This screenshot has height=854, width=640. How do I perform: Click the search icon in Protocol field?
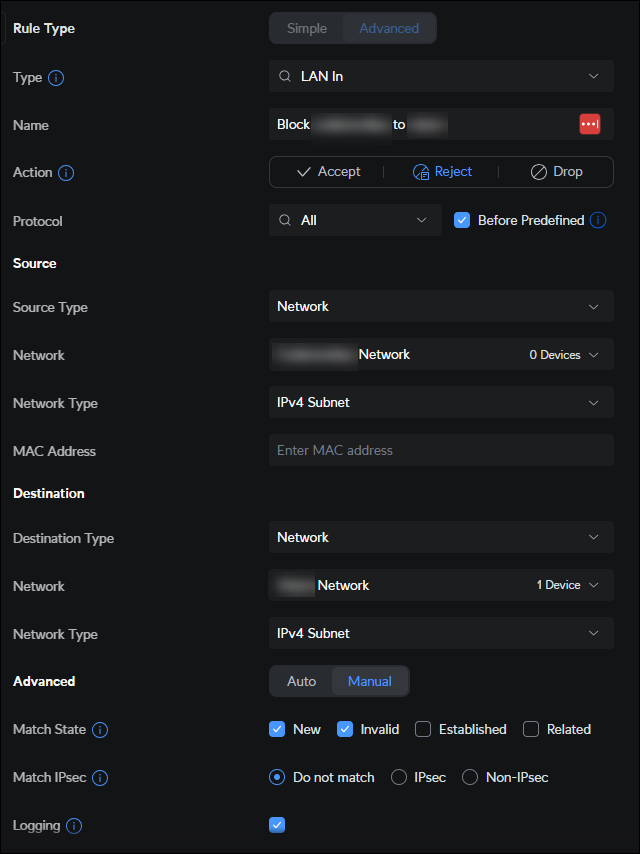(286, 220)
